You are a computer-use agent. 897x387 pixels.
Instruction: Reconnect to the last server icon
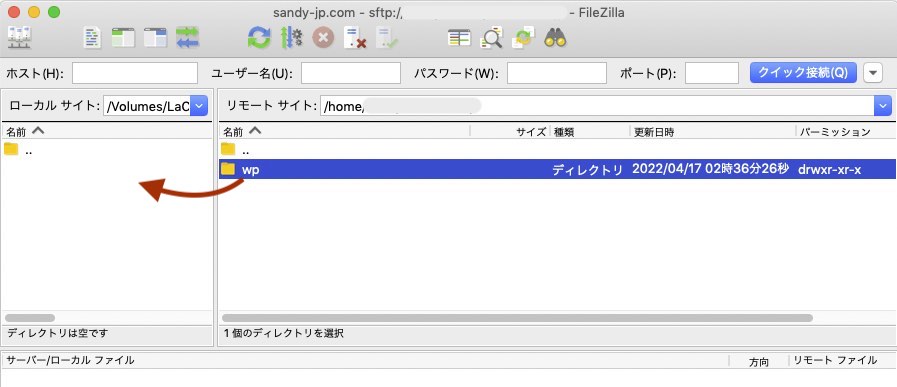(387, 38)
